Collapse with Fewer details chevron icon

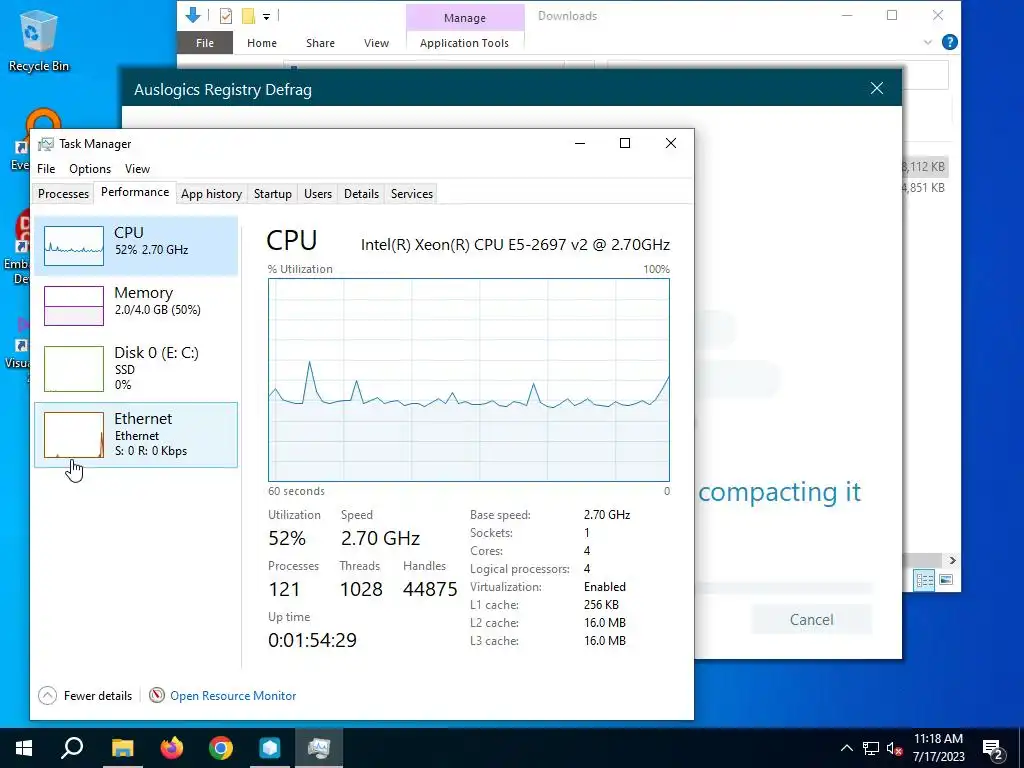coord(47,696)
